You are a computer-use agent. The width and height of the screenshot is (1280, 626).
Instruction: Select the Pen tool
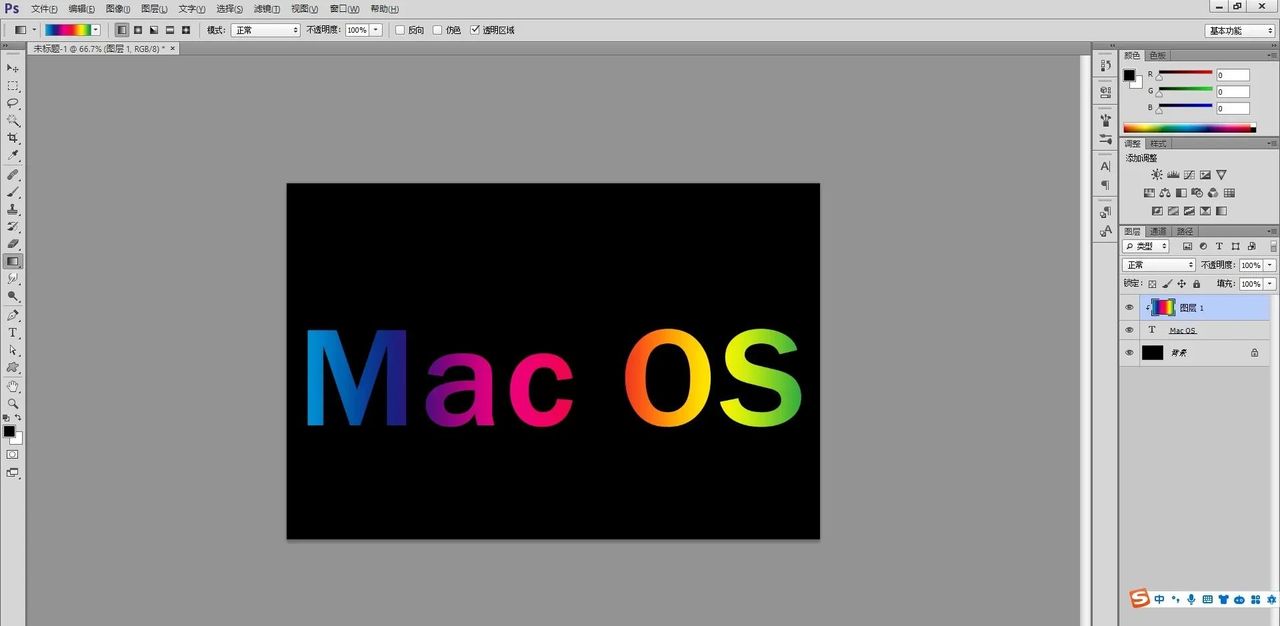tap(13, 315)
